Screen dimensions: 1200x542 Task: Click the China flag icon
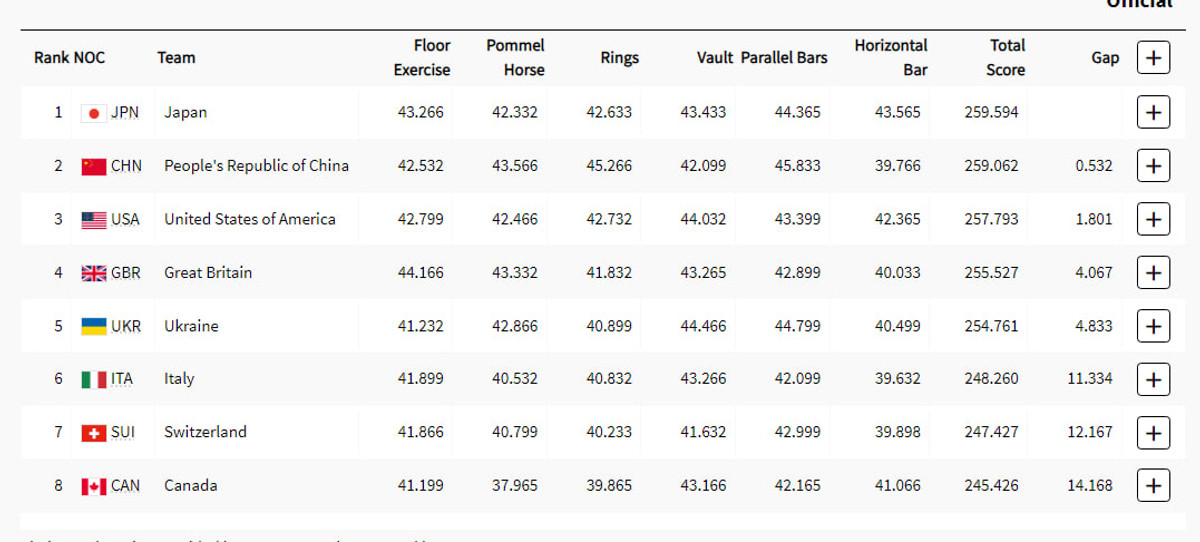(94, 166)
